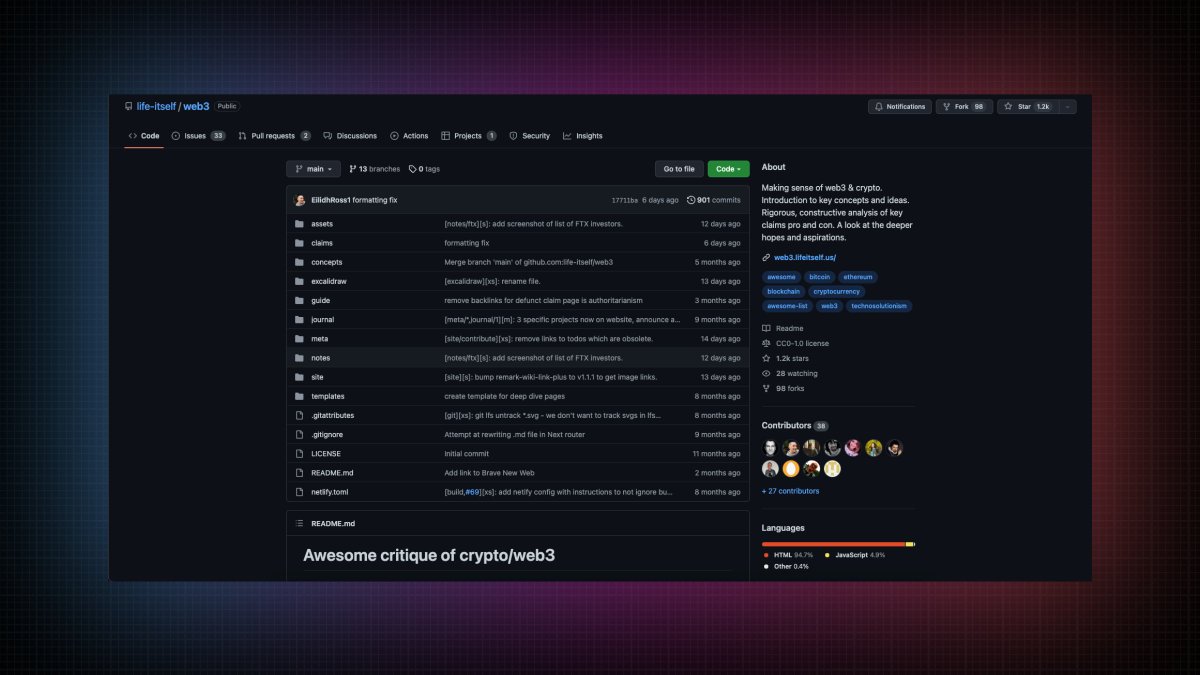
Task: Open the Projects tab
Action: click(469, 136)
